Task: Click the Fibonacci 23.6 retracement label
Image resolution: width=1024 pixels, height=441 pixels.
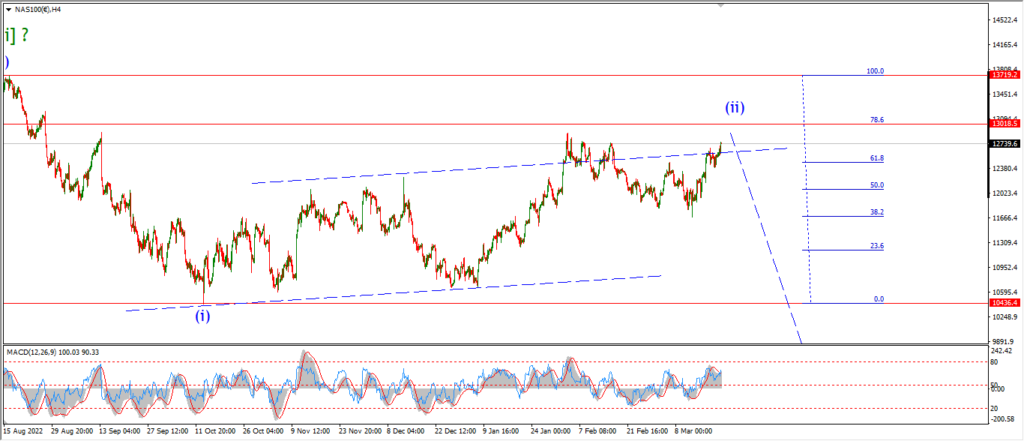Action: 877,246
